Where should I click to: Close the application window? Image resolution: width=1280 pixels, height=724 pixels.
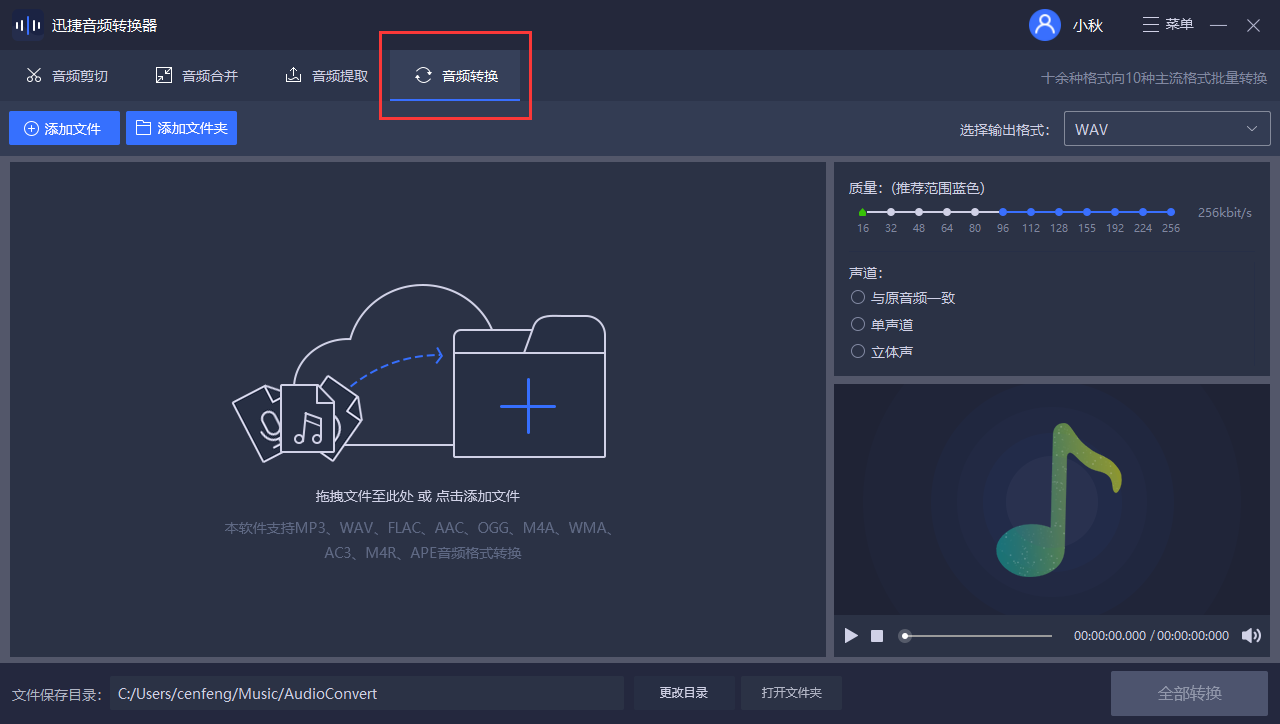coord(1253,25)
